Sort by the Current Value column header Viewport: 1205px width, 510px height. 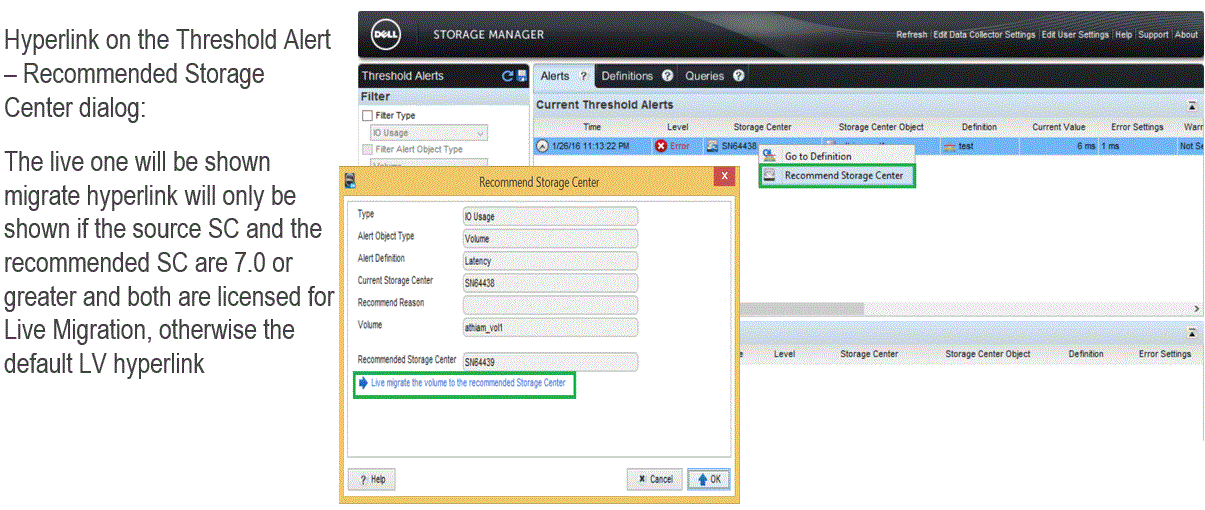[1059, 127]
